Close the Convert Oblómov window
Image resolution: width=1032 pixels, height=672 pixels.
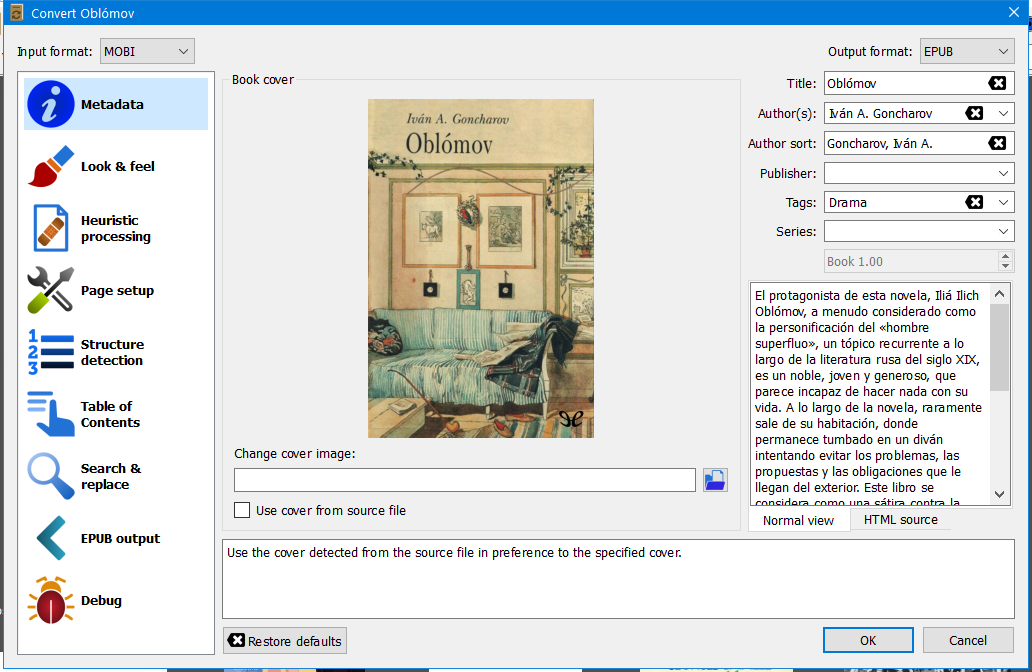(1014, 13)
